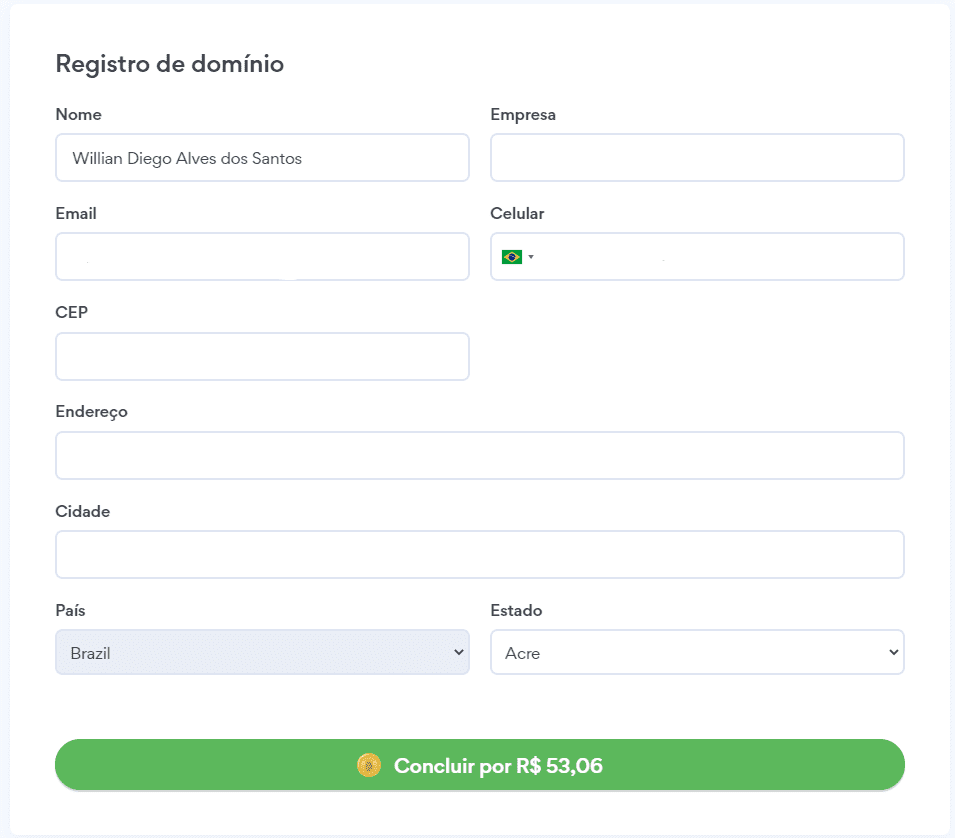Click the Concluir por R$ 53,06 button

(480, 765)
